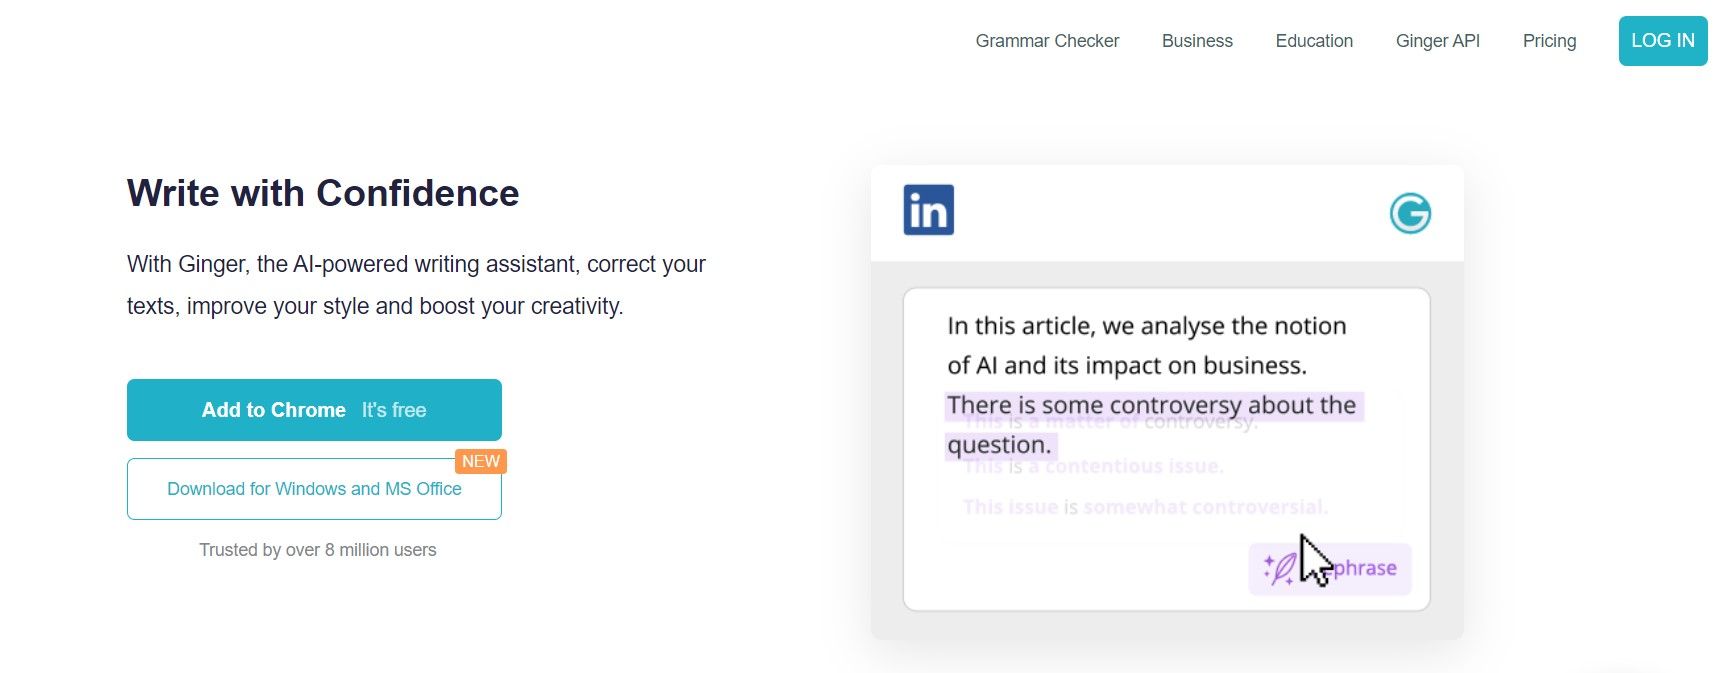
Task: Click the Rephrase quill icon
Action: tap(1279, 569)
